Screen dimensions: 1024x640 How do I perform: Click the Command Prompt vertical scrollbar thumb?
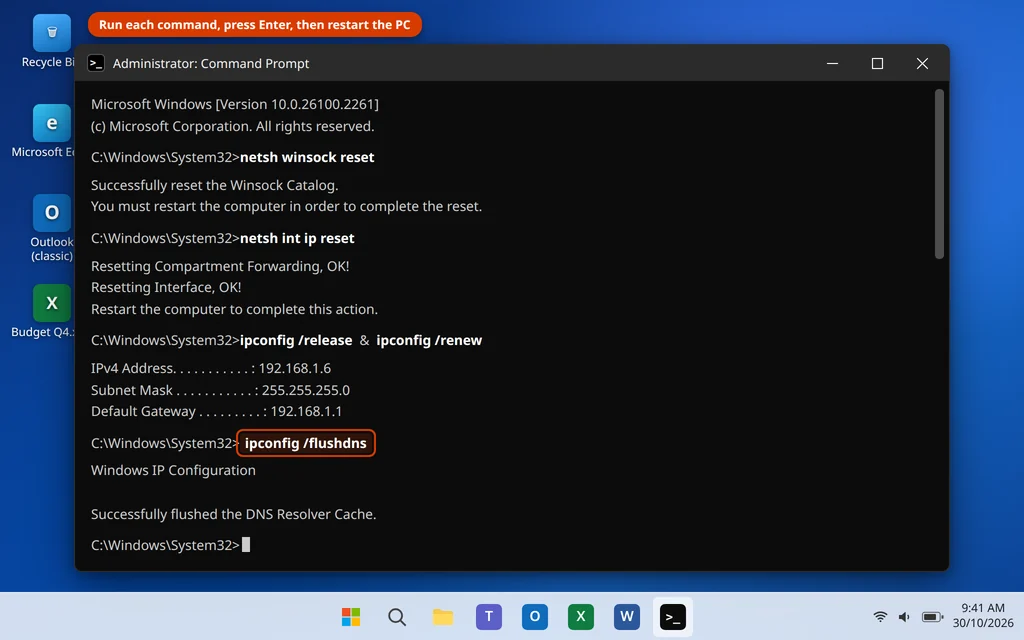click(939, 174)
